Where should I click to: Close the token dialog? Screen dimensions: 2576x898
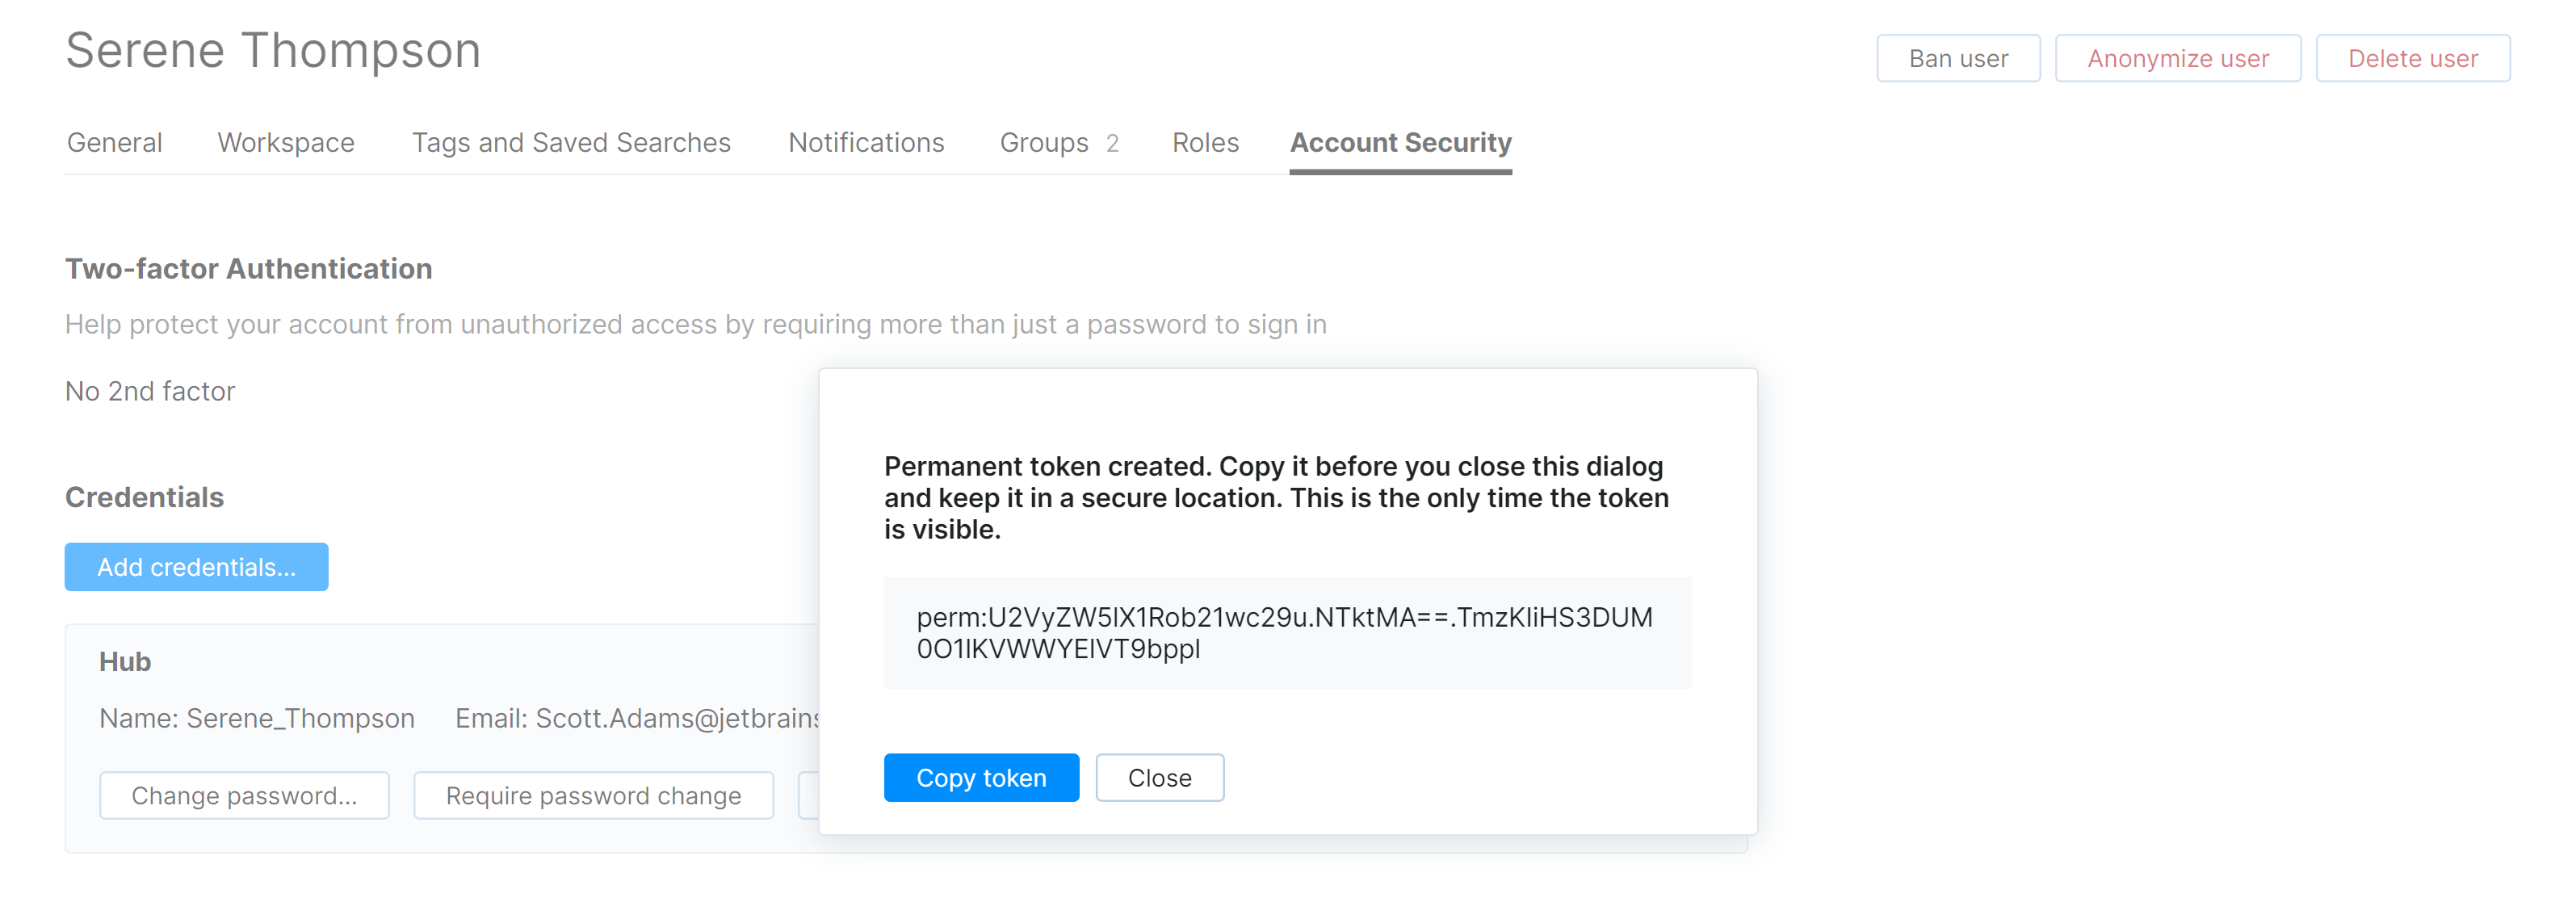click(x=1159, y=777)
